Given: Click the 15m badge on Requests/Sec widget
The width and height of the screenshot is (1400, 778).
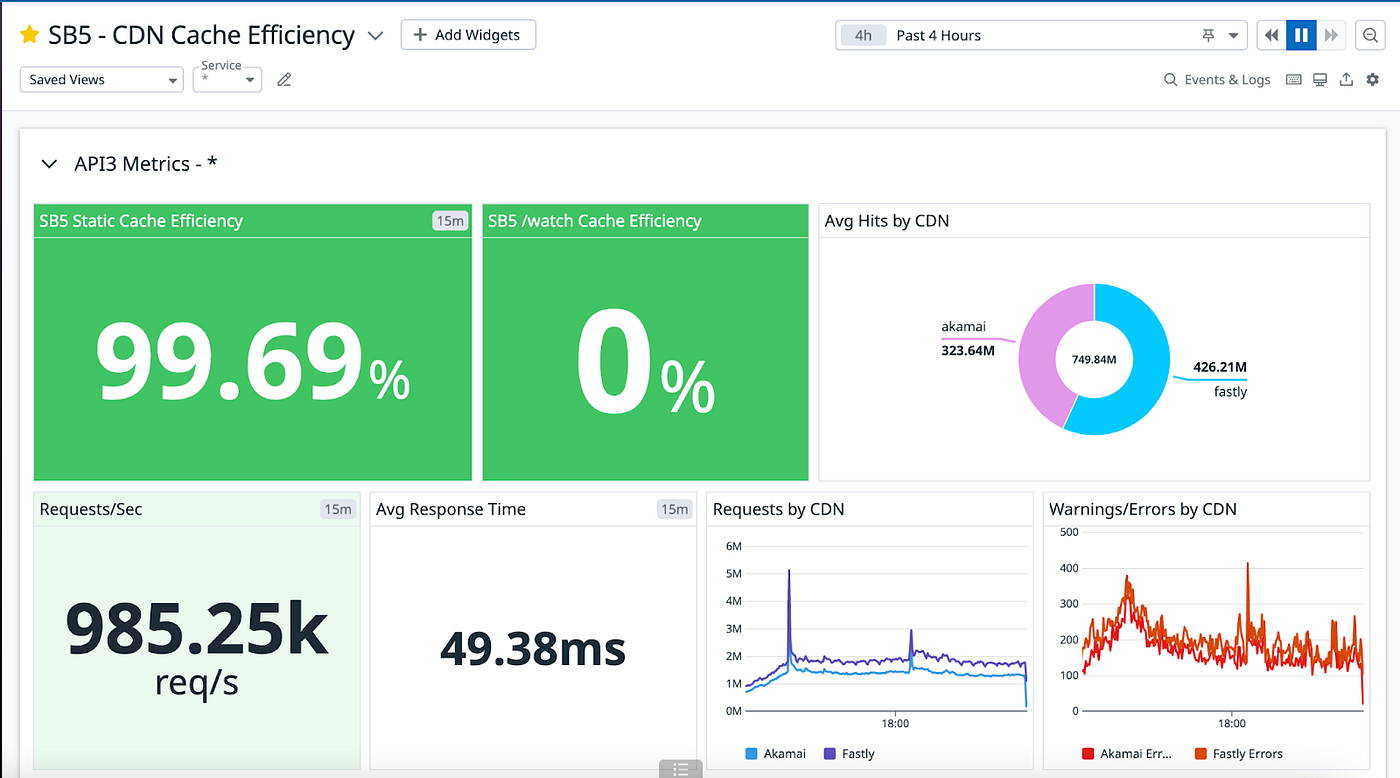Looking at the screenshot, I should pos(338,509).
